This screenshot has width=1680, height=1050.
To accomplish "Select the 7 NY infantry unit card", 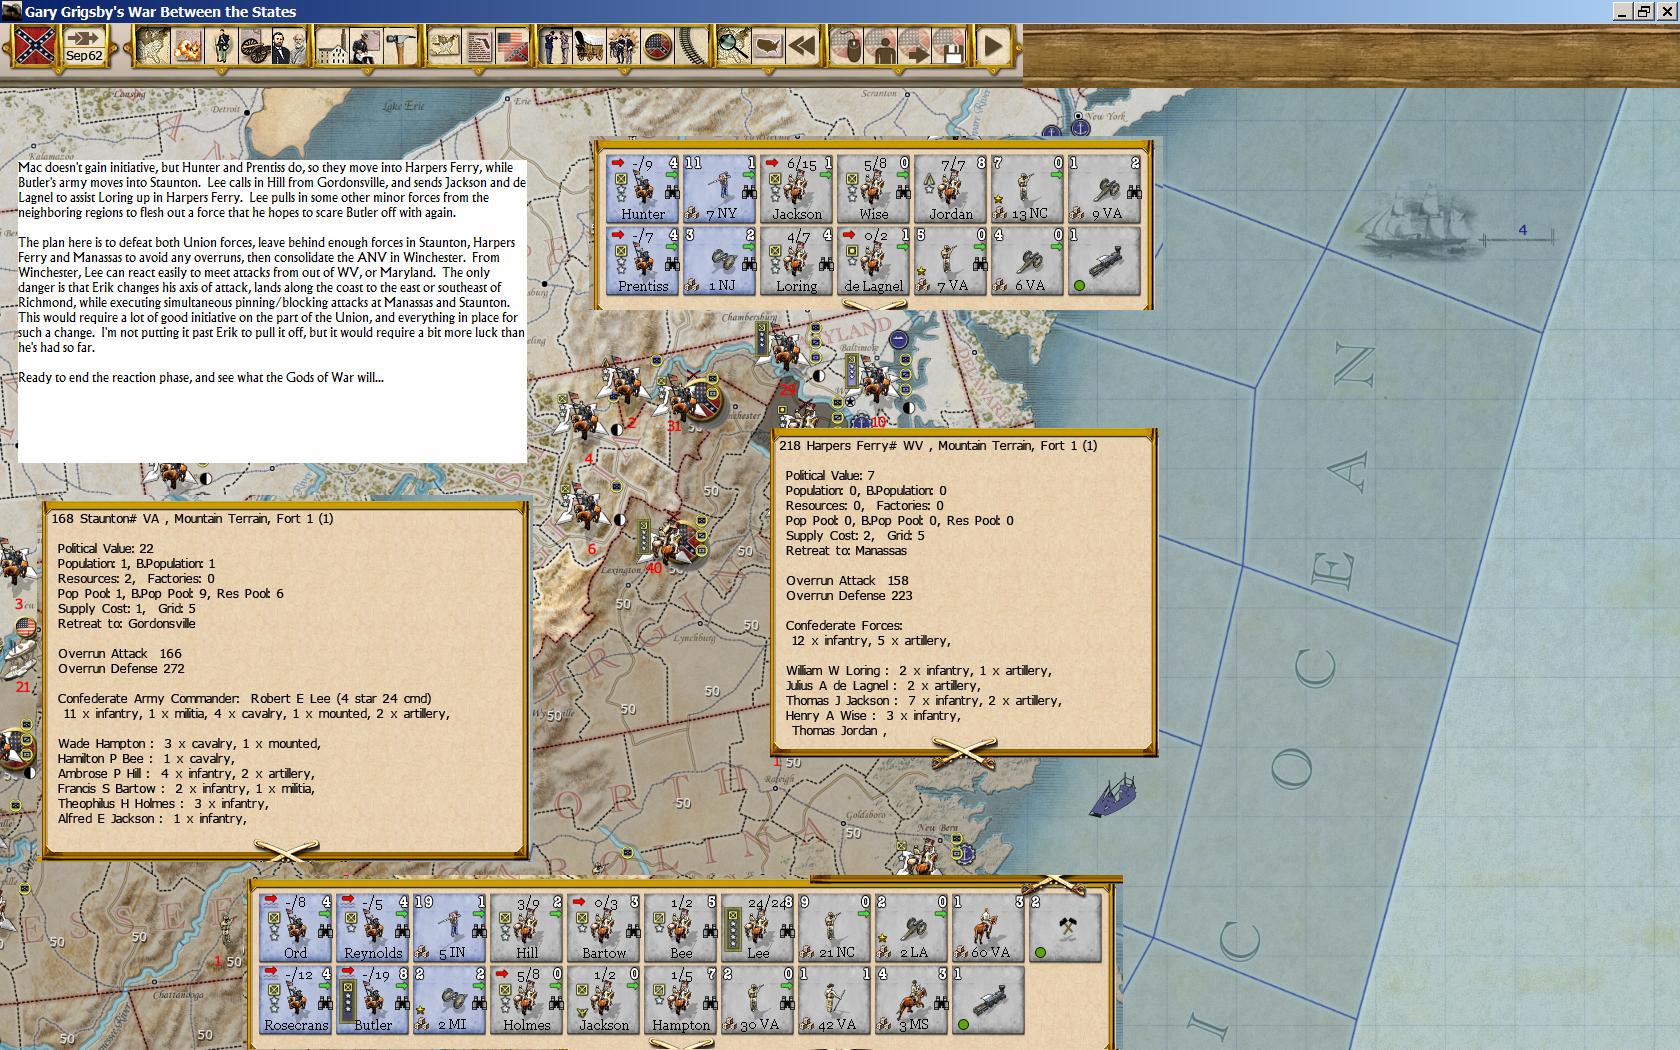I will [720, 188].
